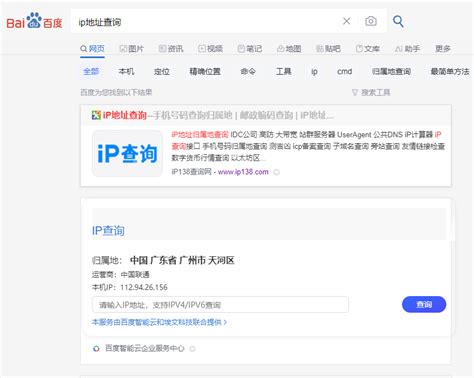
Task: Select the ip filter chip
Action: (314, 72)
